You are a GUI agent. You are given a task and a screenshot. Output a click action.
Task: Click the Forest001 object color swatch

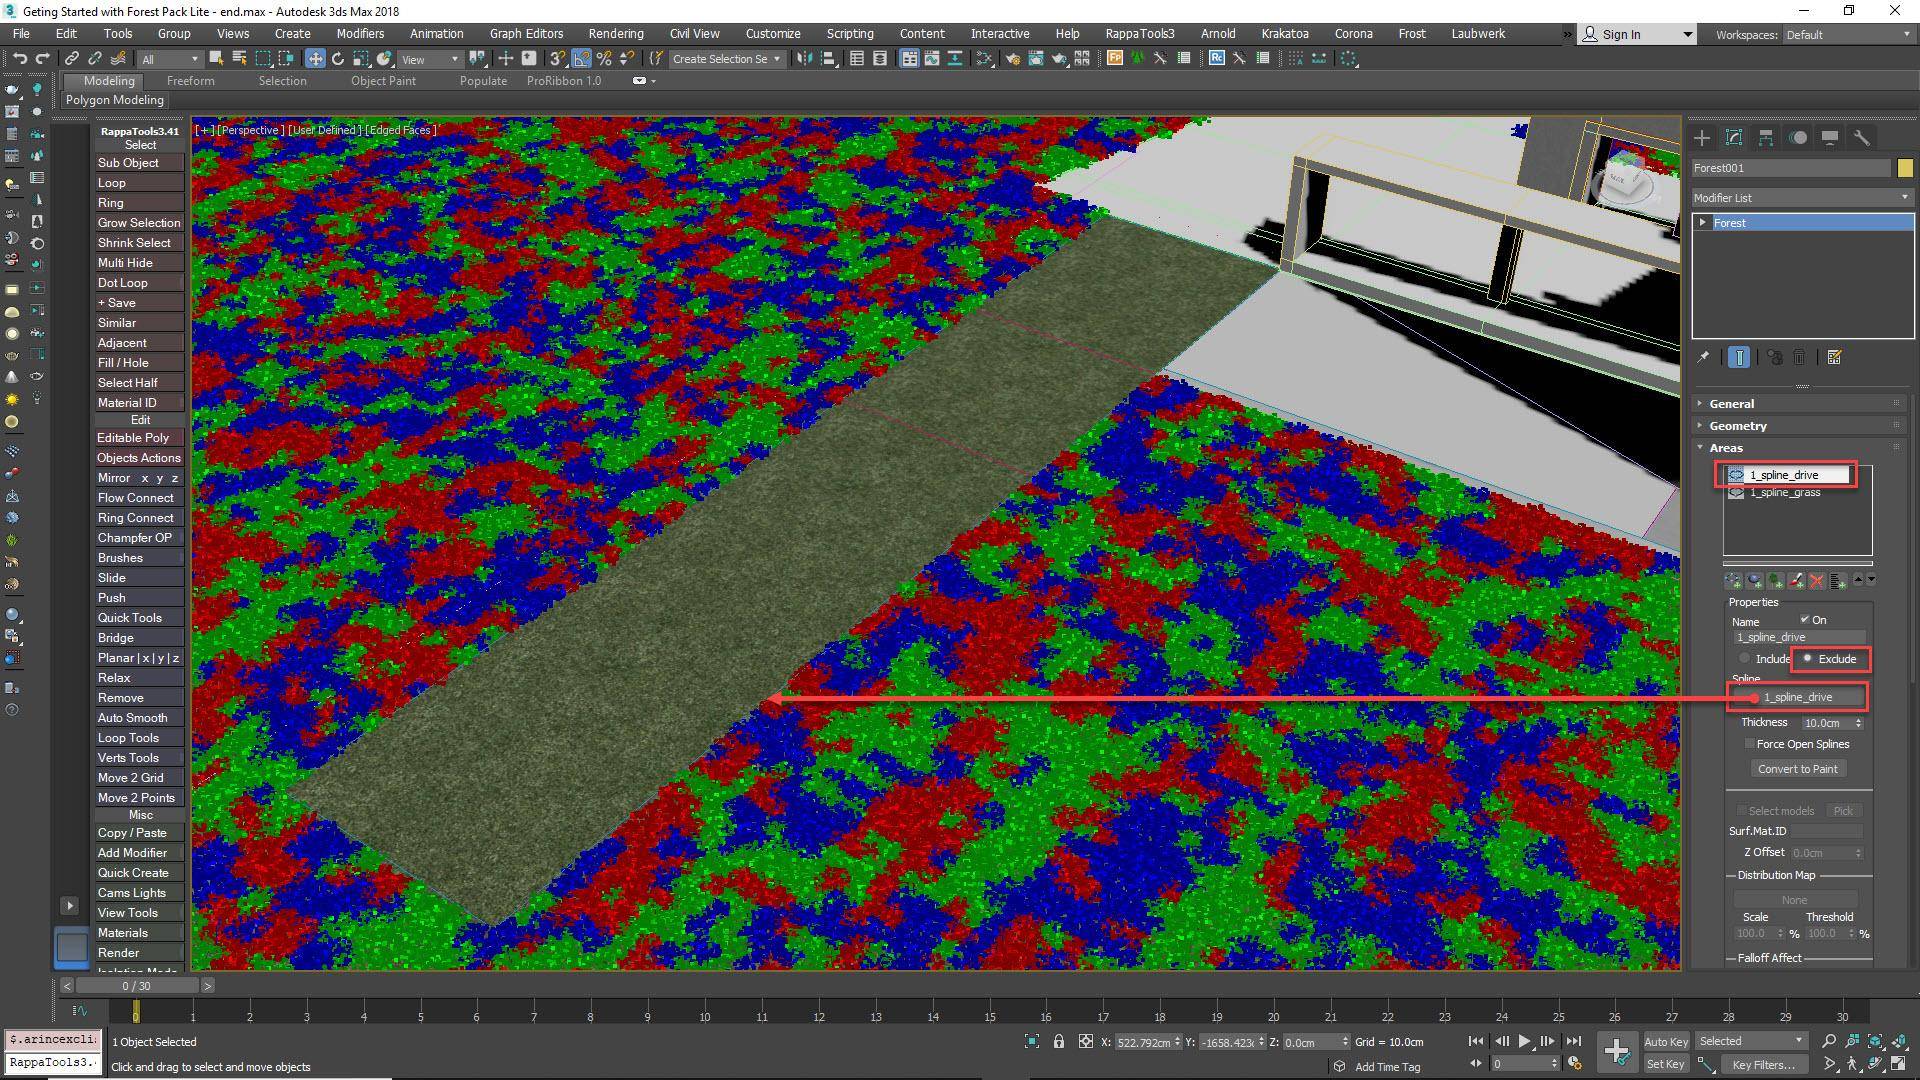click(x=1906, y=168)
